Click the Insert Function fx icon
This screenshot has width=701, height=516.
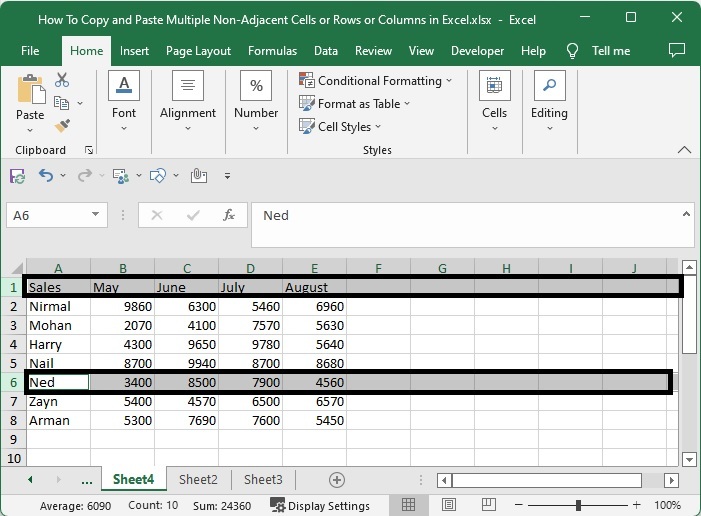(228, 215)
